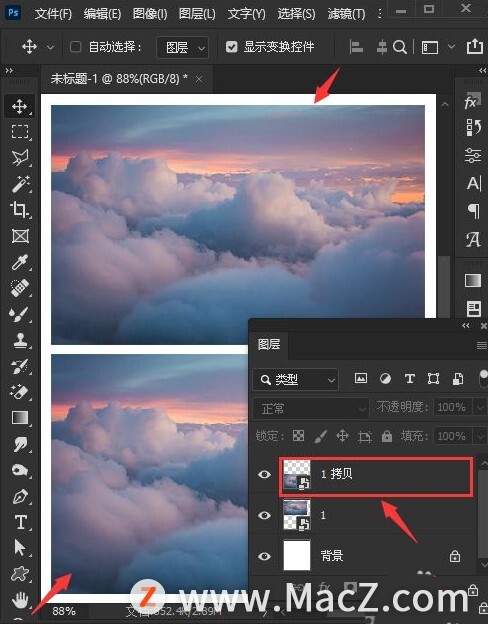Hide layer '1' via its eye icon
The width and height of the screenshot is (488, 624).
click(264, 515)
